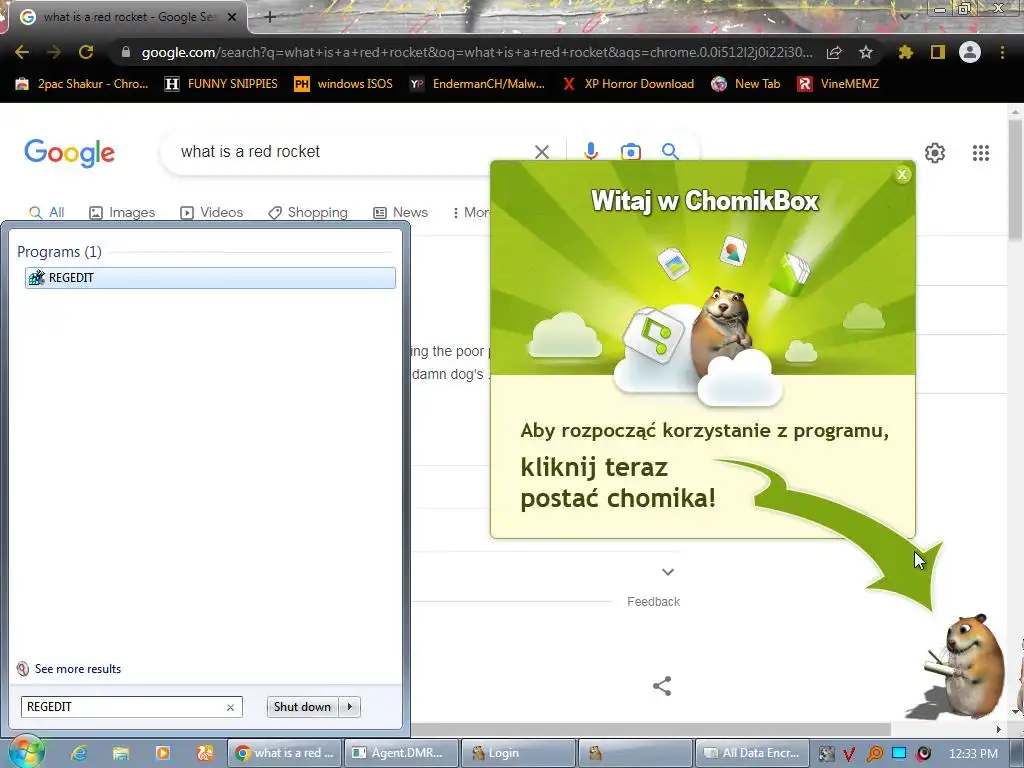Click the Google logo
The height and width of the screenshot is (768, 1024).
[x=69, y=153]
